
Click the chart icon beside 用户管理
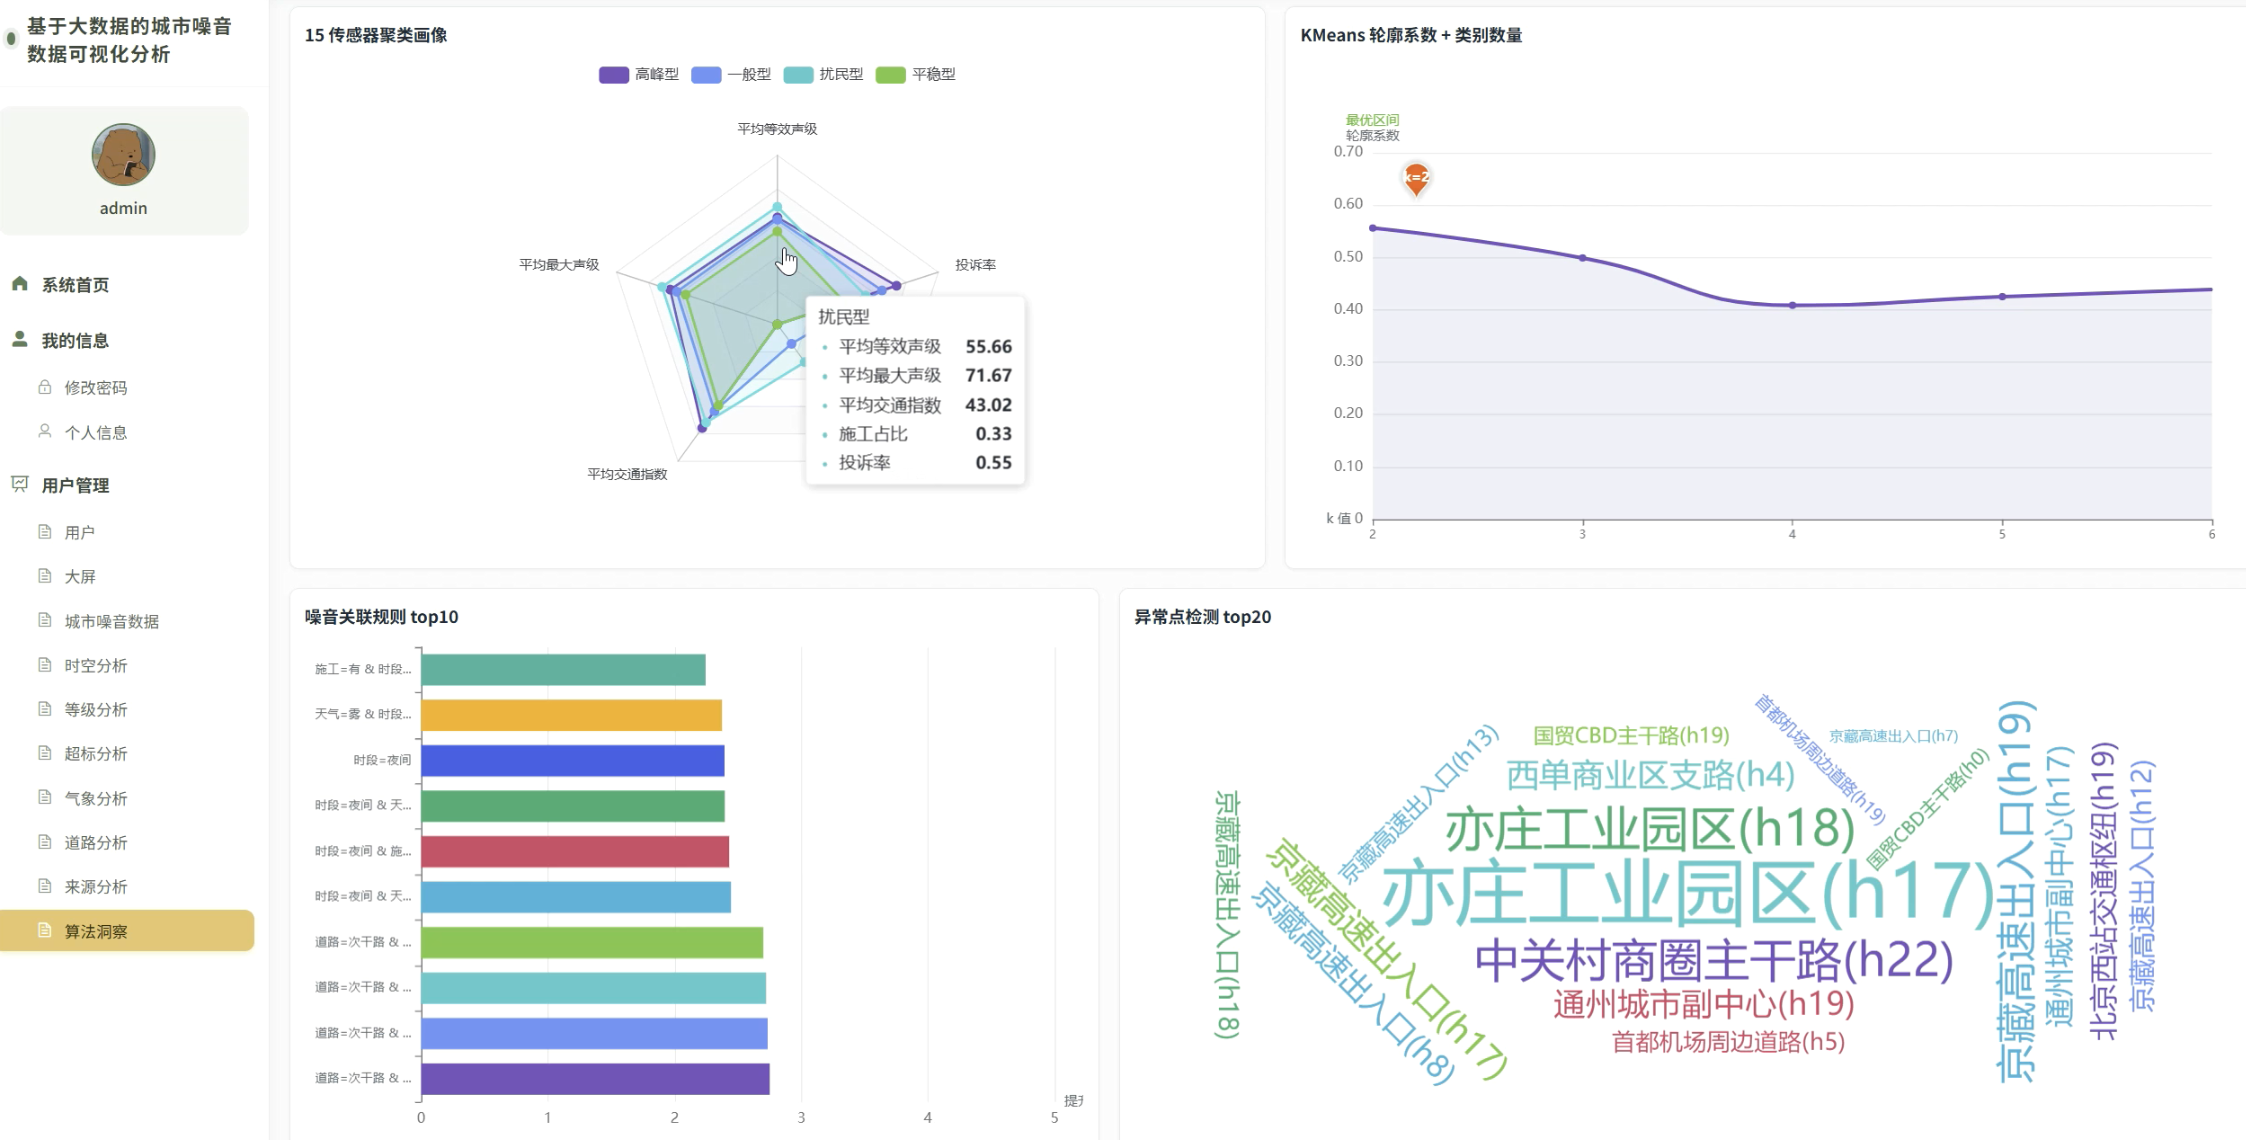point(20,484)
